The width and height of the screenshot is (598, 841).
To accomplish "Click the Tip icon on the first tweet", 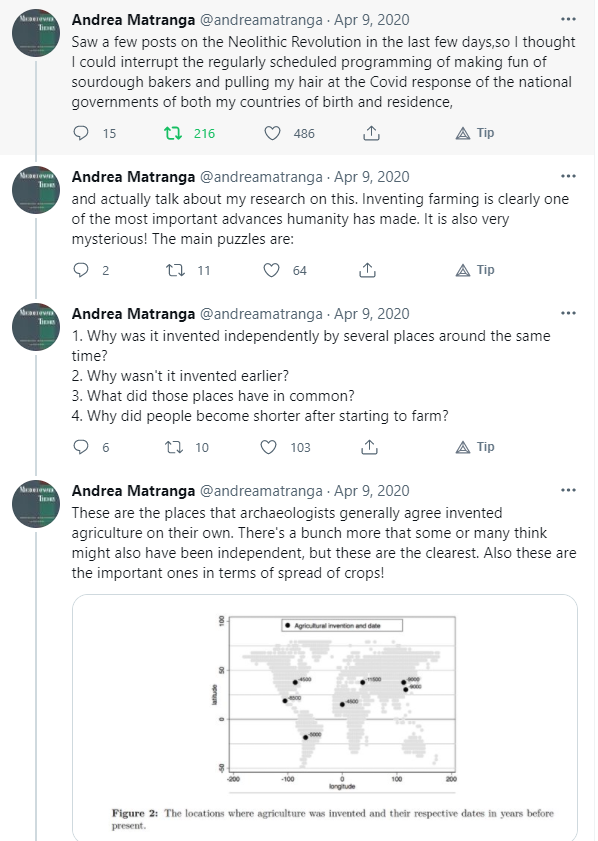I will 470,132.
